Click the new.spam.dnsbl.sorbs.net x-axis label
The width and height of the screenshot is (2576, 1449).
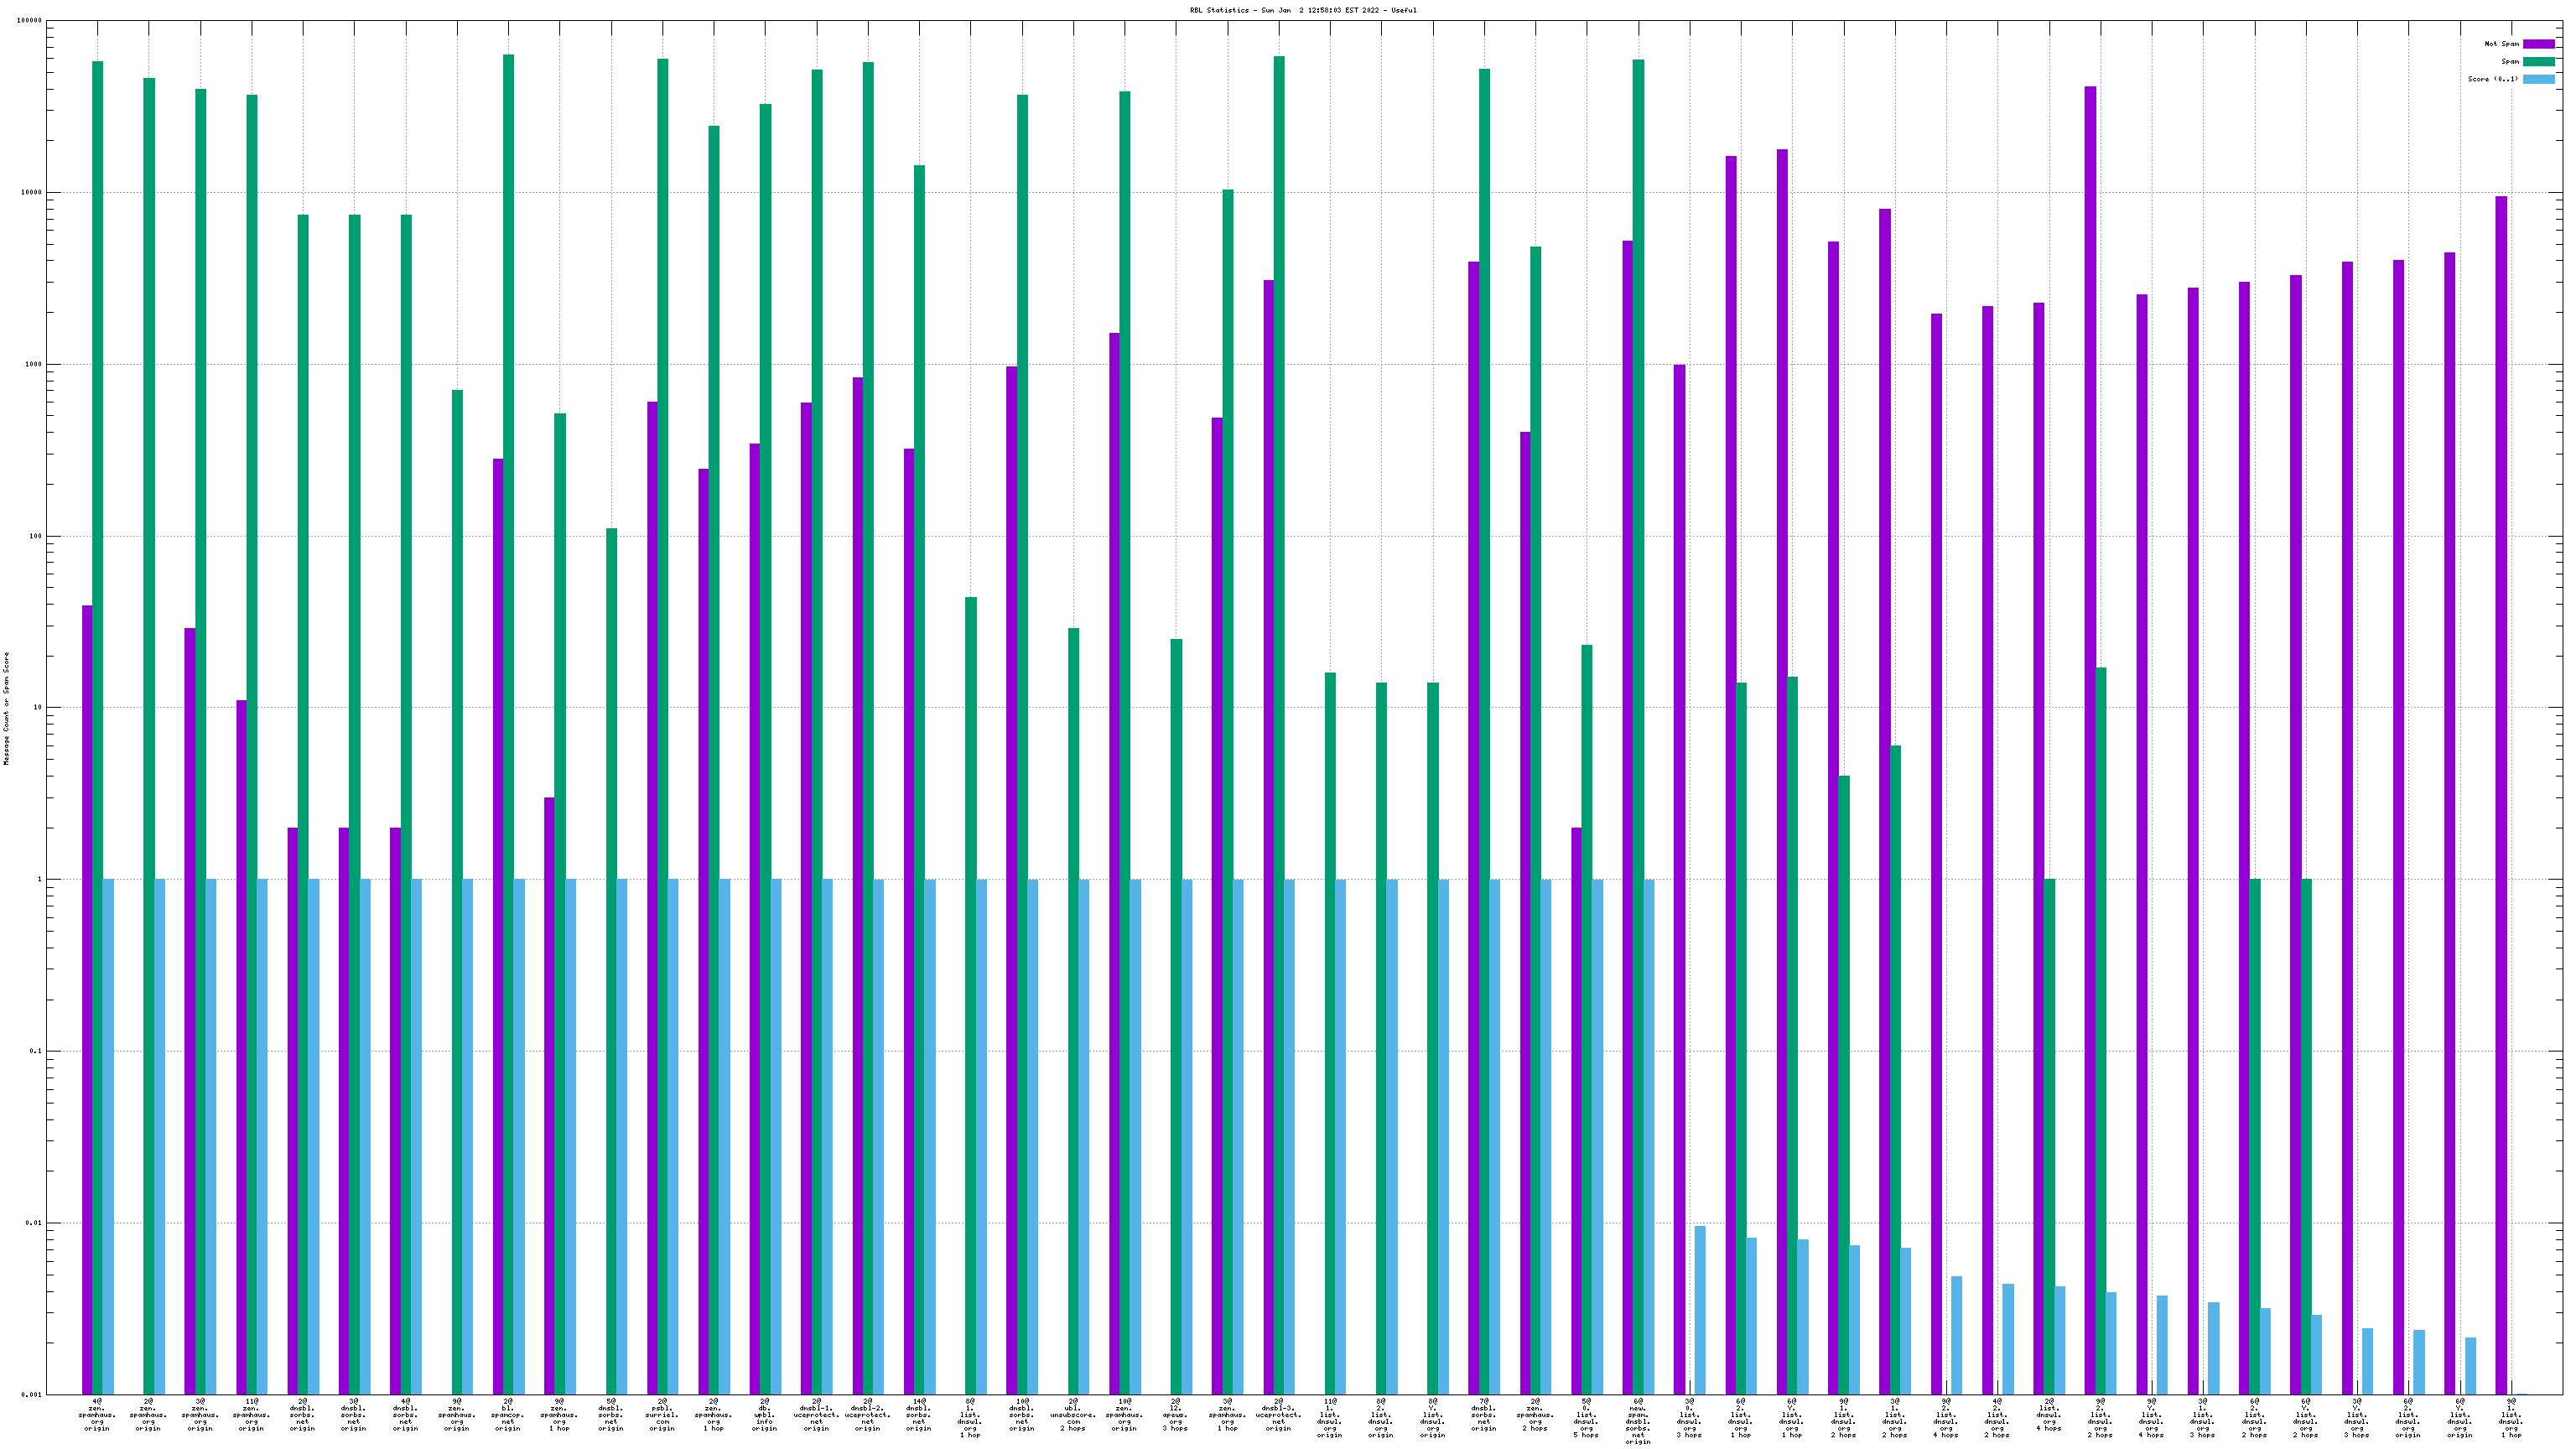(1638, 1420)
